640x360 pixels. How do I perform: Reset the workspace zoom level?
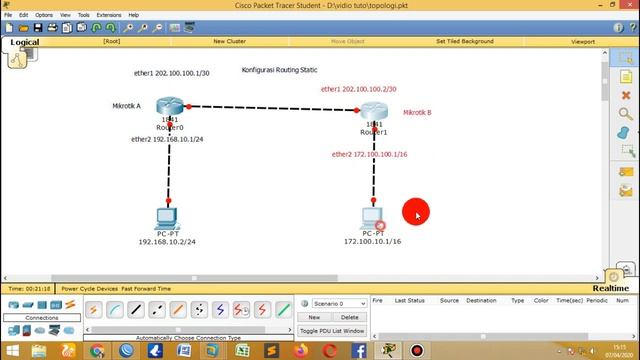click(x=143, y=28)
